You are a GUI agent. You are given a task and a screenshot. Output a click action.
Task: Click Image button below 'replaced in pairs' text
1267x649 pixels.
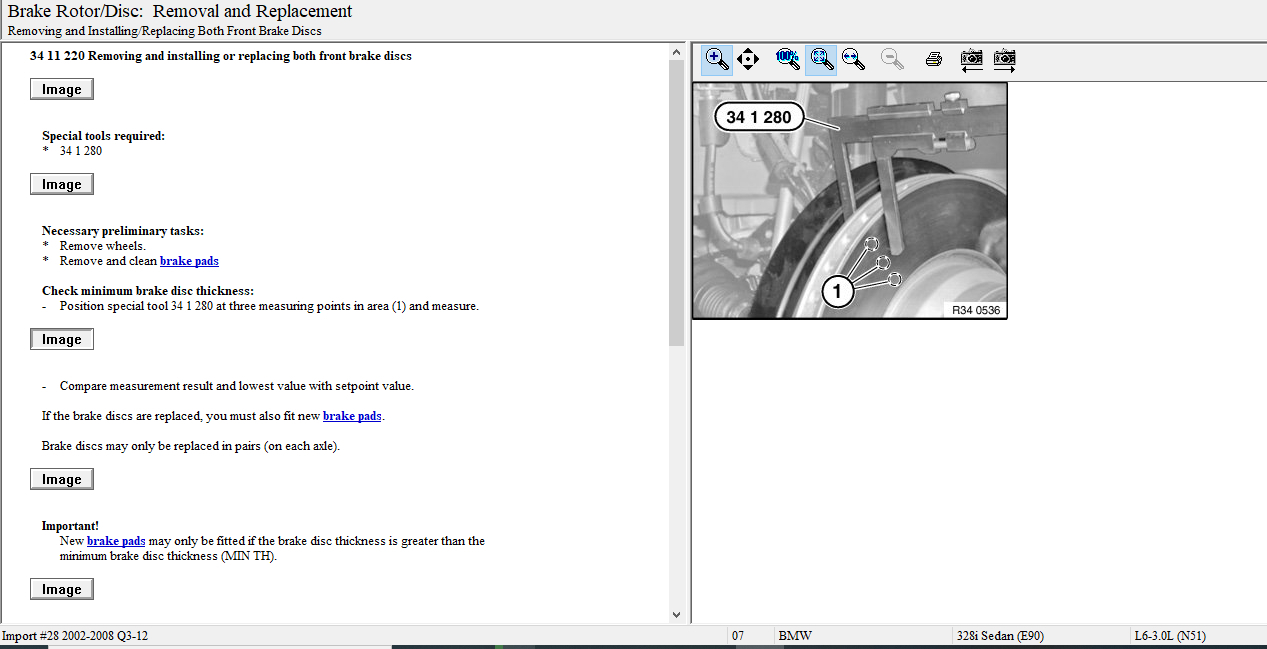(x=62, y=479)
